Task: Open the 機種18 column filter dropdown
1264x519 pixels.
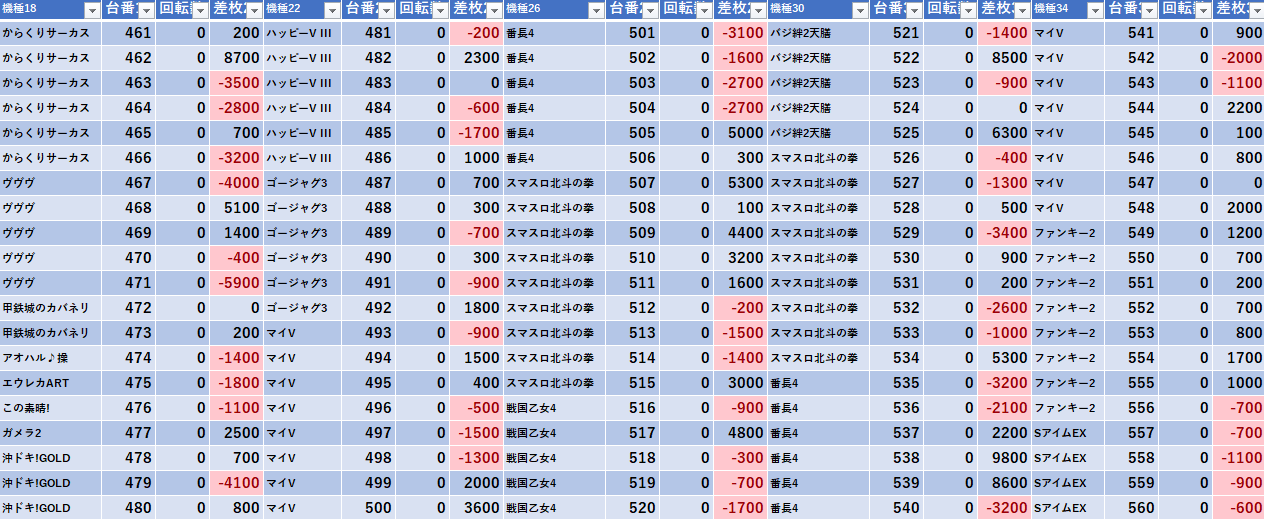Action: click(x=93, y=10)
